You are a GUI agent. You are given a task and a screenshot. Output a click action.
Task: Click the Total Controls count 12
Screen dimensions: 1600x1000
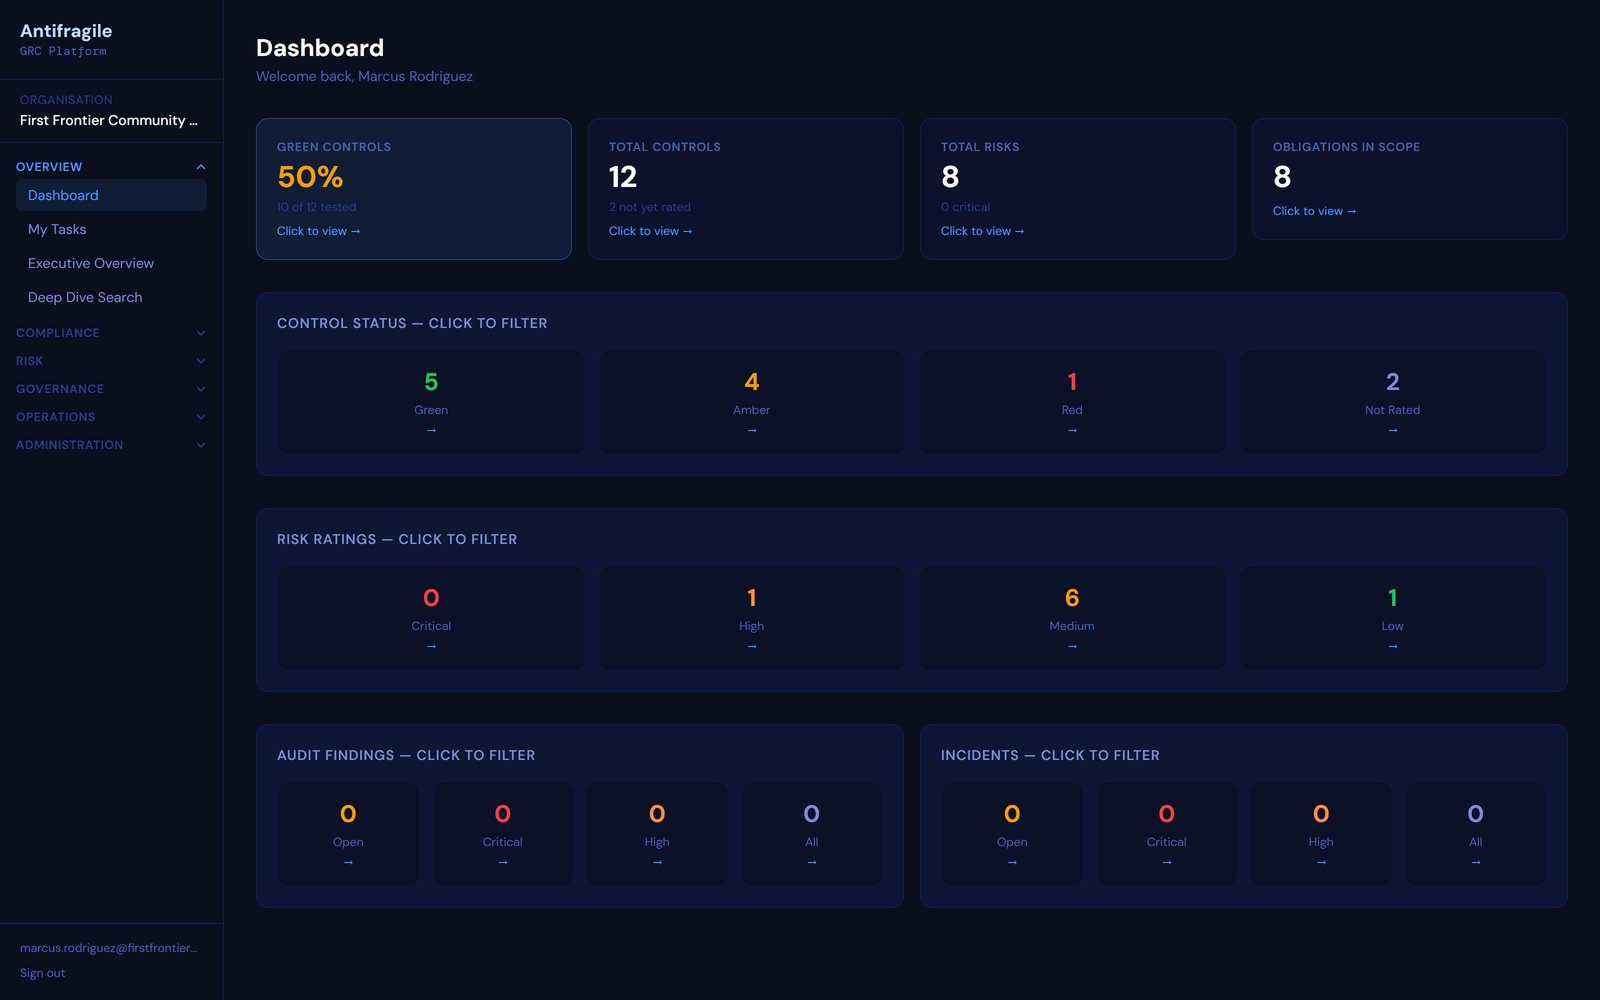coord(623,177)
